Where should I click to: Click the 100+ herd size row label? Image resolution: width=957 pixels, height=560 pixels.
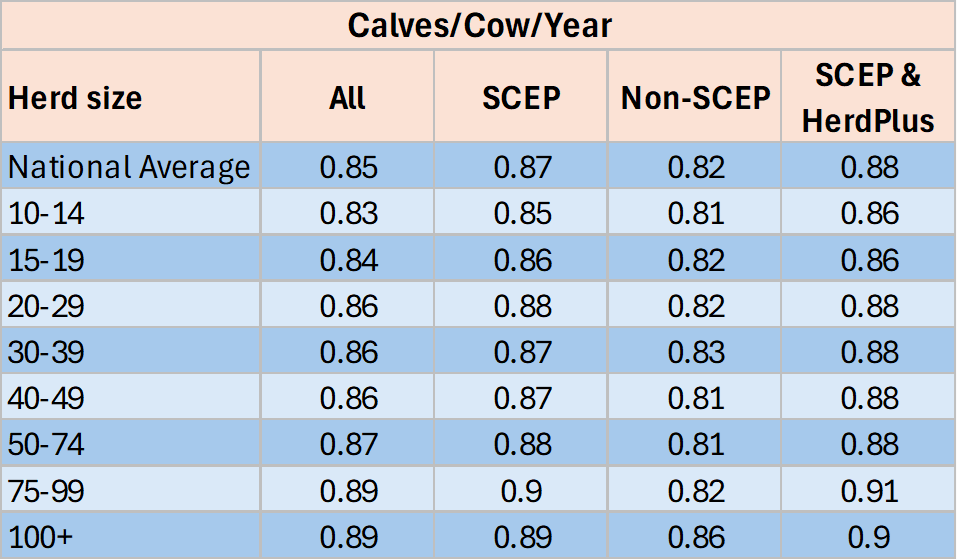40,537
